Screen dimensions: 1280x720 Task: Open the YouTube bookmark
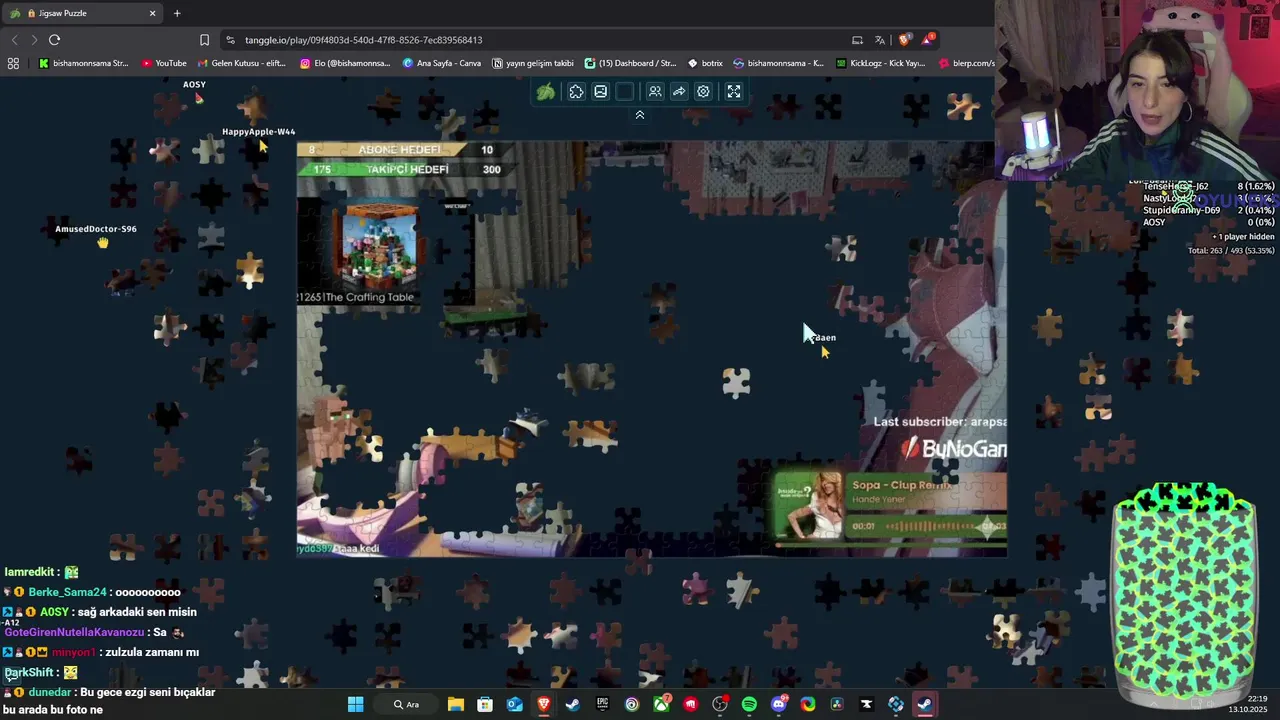164,63
